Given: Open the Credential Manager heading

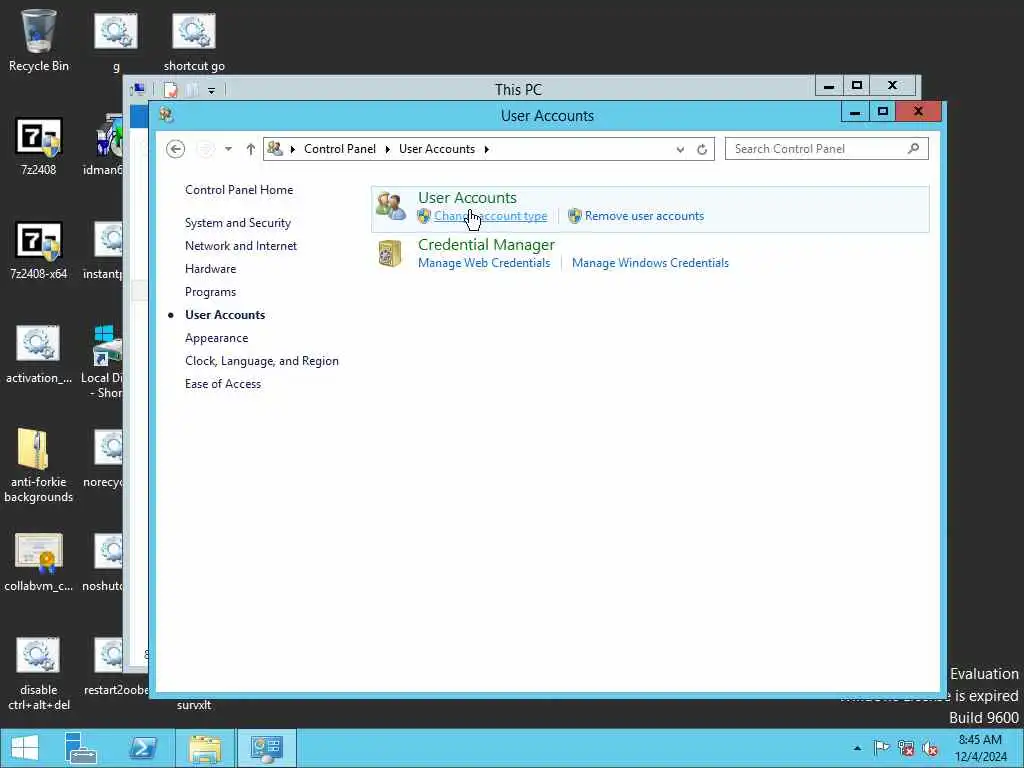Looking at the screenshot, I should 487,245.
